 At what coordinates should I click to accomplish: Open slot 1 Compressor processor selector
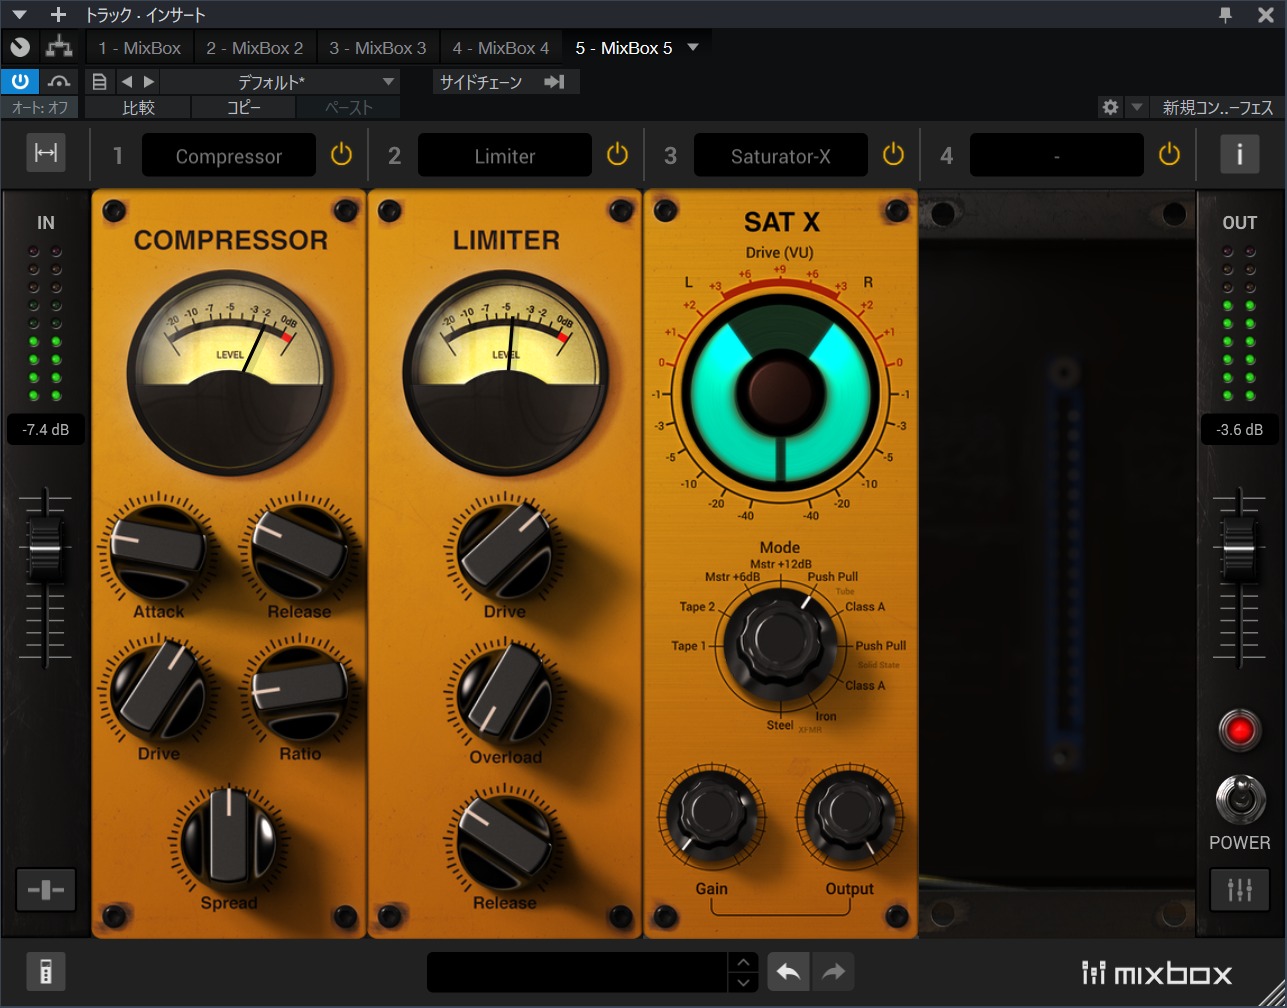(x=229, y=155)
